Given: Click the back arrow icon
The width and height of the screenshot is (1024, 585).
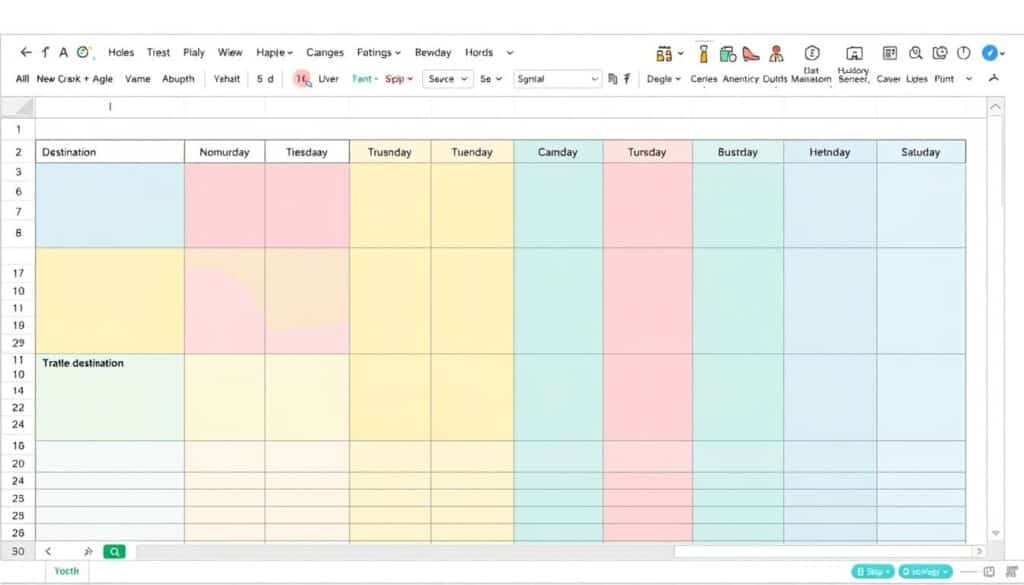Looking at the screenshot, I should coord(25,52).
